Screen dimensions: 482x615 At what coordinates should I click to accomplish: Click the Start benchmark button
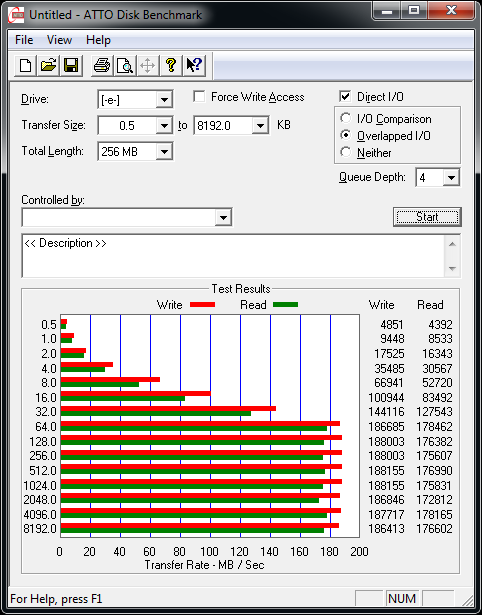[427, 217]
